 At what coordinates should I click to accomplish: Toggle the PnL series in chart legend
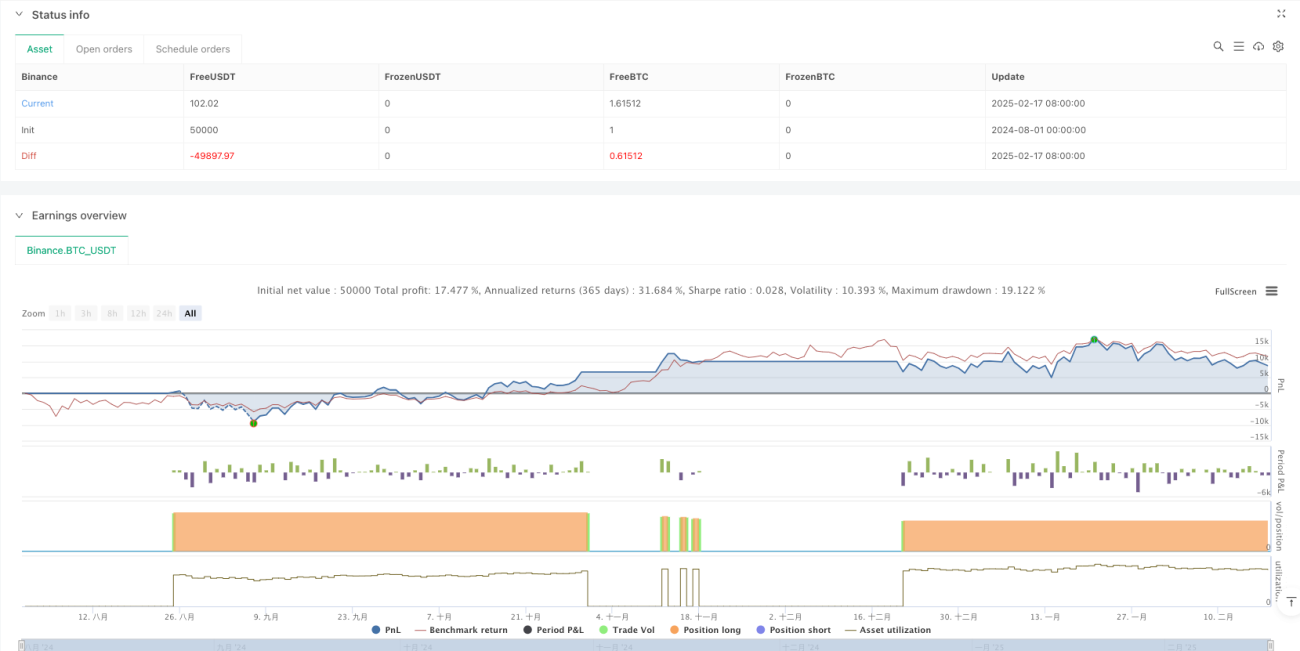387,630
